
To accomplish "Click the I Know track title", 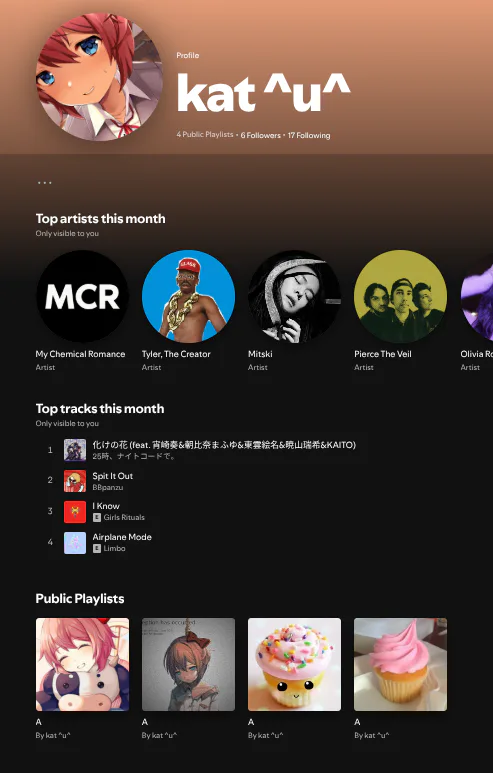I will click(x=106, y=506).
